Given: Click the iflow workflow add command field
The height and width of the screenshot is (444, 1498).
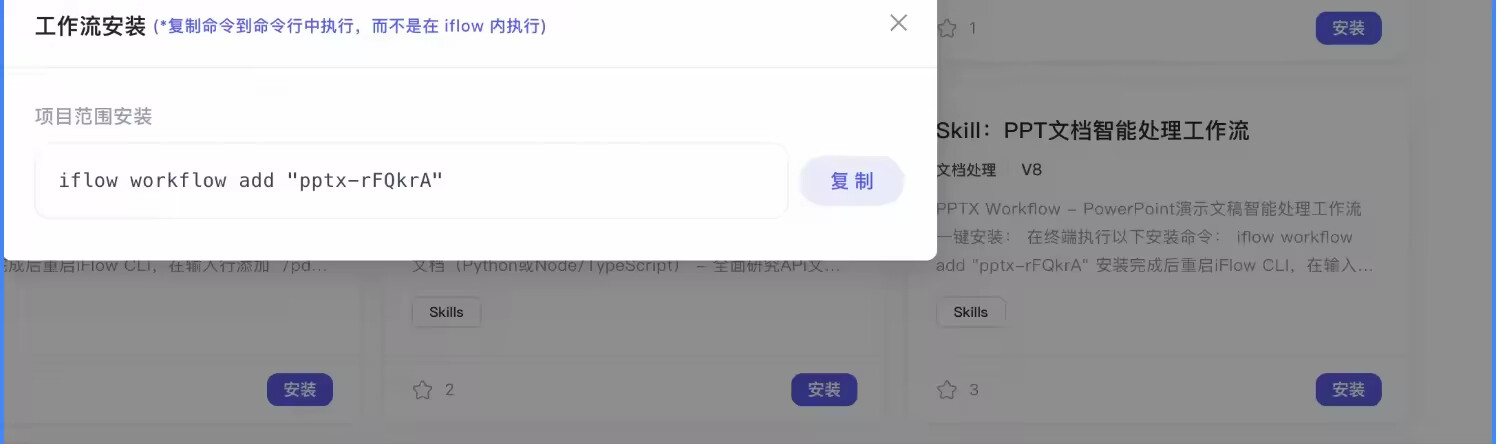Looking at the screenshot, I should pos(411,181).
